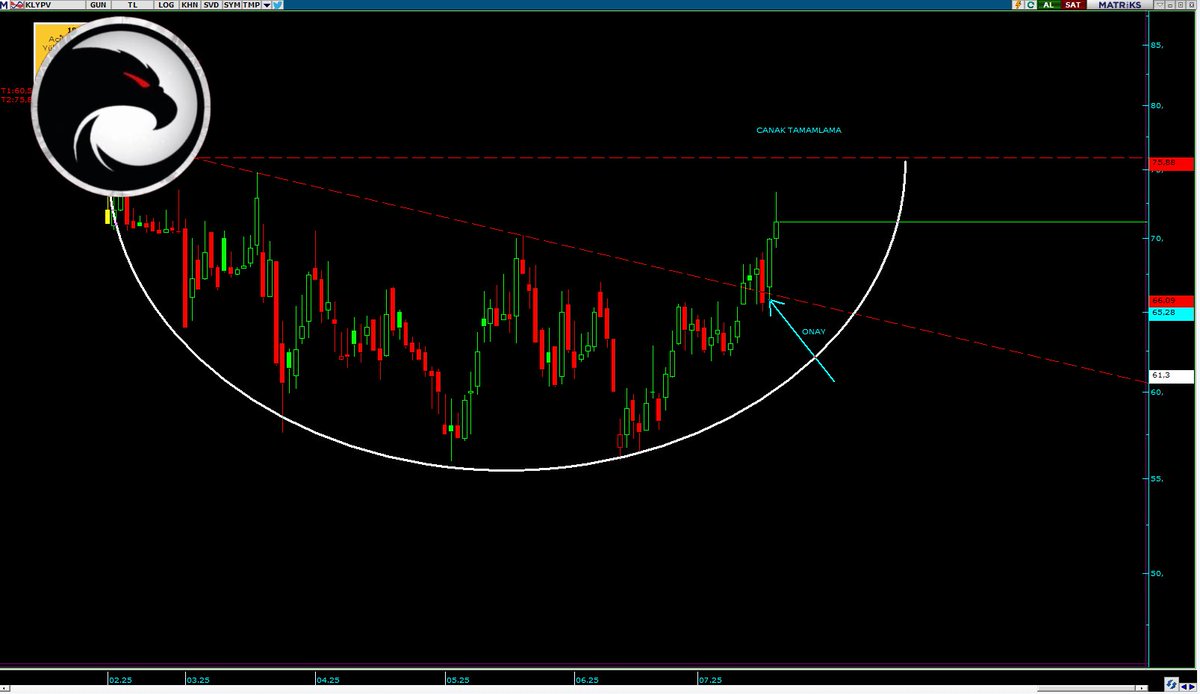The width and height of the screenshot is (1200, 694).
Task: Click the 06.25 date axis label
Action: (588, 679)
